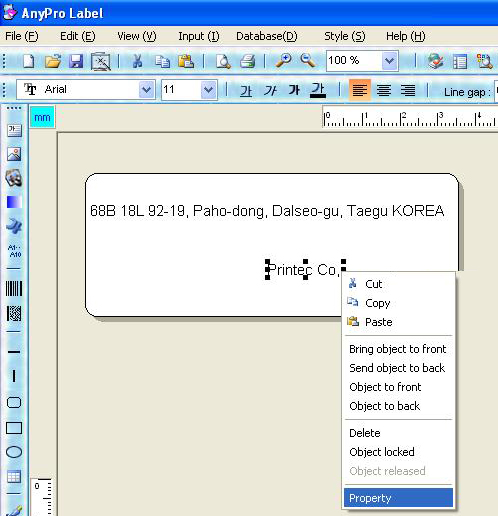Image resolution: width=498 pixels, height=516 pixels.
Task: Click the Print icon in toolbar
Action: (x=248, y=61)
